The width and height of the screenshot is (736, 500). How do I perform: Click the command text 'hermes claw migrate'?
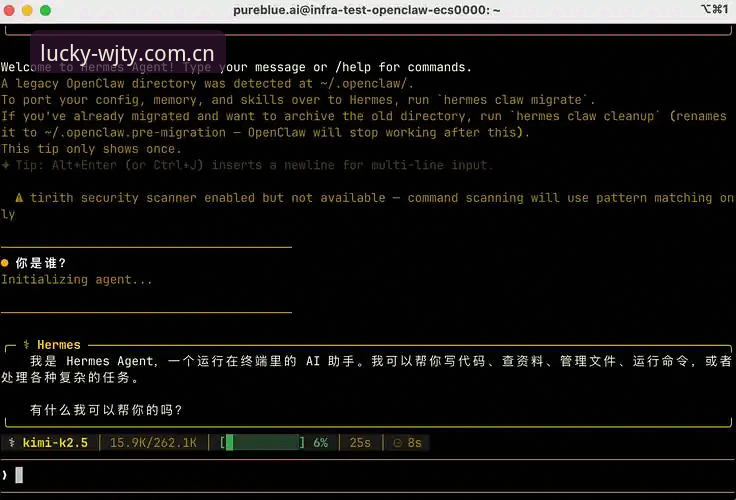click(x=513, y=100)
